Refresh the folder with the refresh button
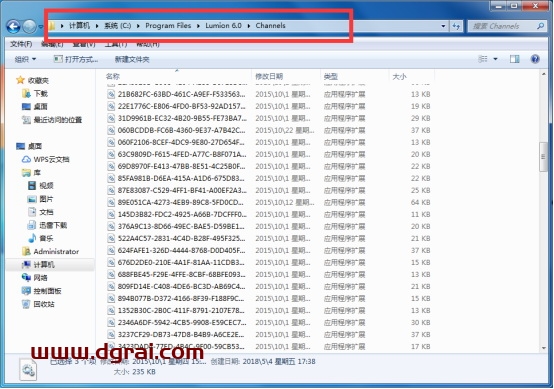The image size is (554, 389). pyautogui.click(x=456, y=26)
